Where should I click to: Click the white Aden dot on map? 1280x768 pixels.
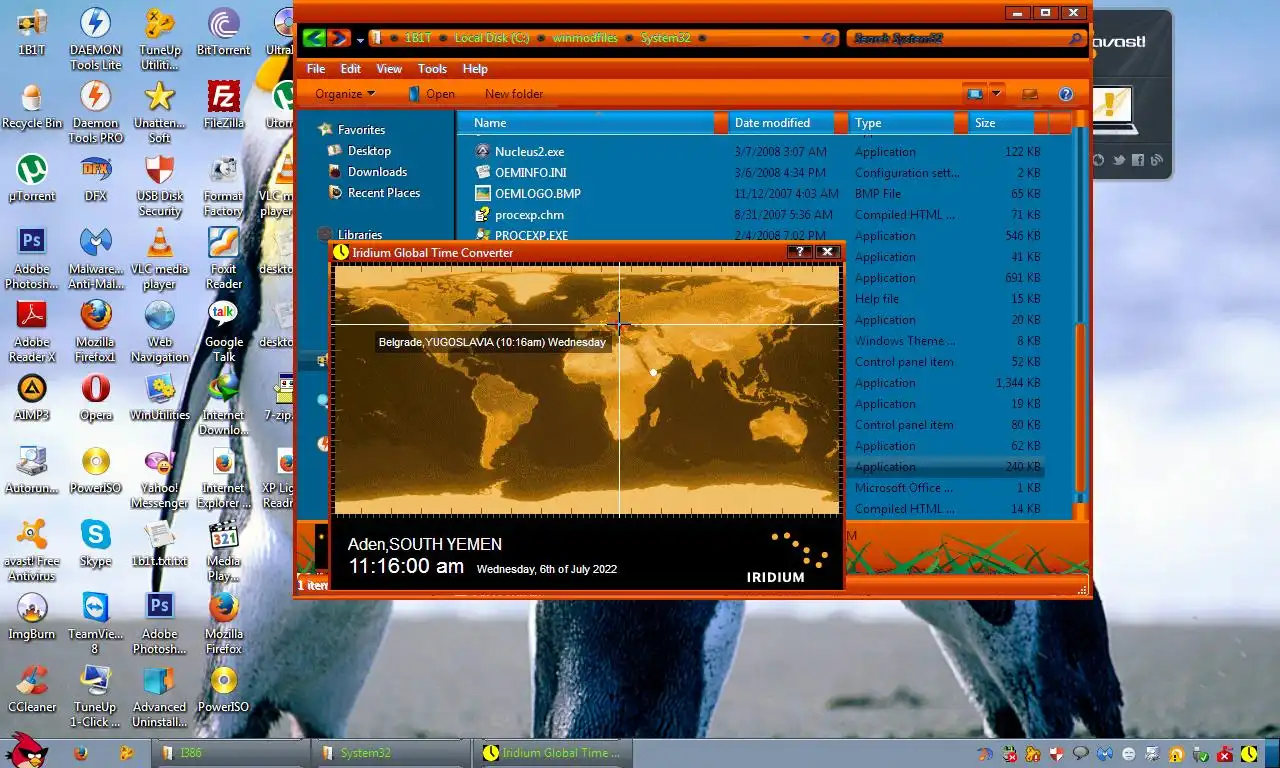point(653,373)
